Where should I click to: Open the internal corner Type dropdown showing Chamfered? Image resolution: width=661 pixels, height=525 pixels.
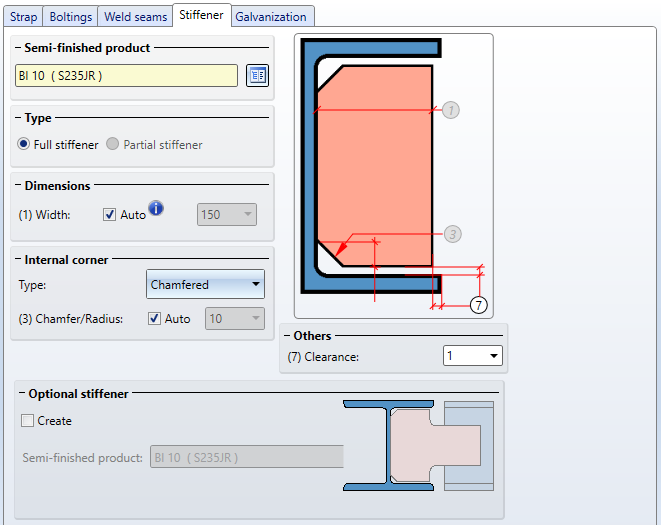[x=205, y=284]
